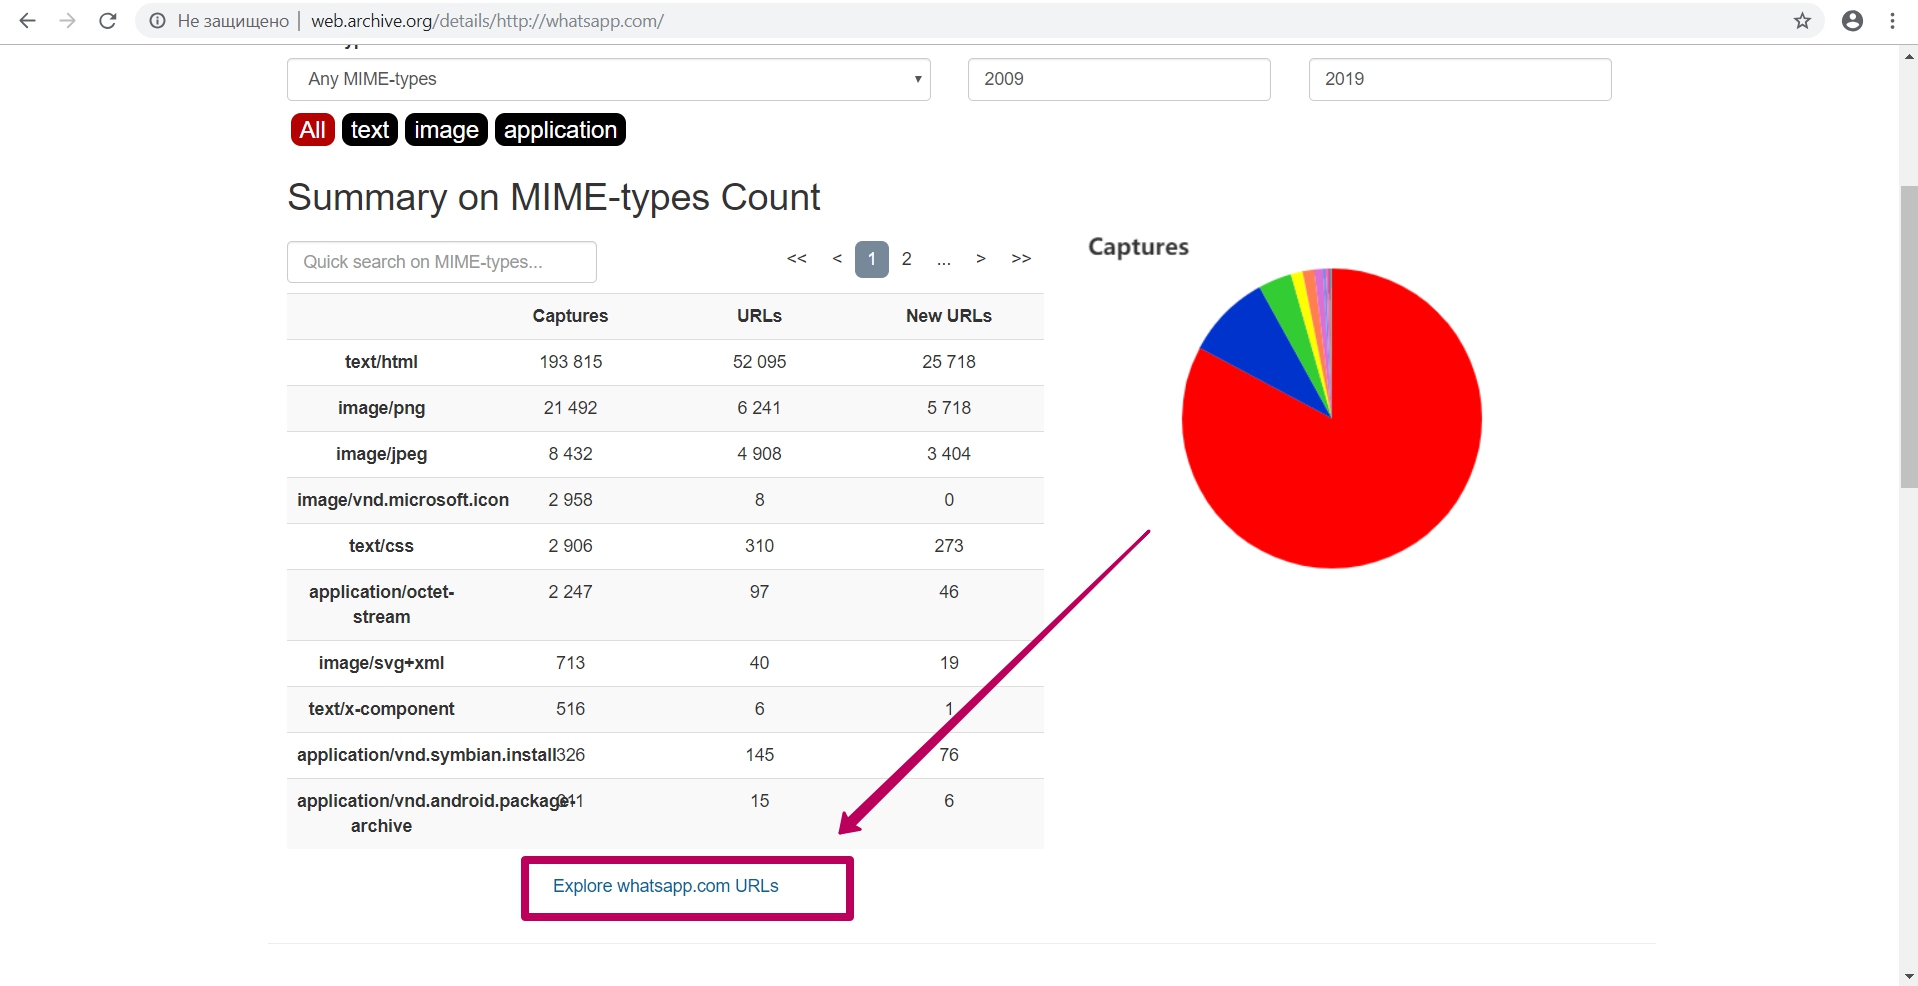The width and height of the screenshot is (1918, 986).
Task: Click the browser back arrow
Action: tap(27, 21)
